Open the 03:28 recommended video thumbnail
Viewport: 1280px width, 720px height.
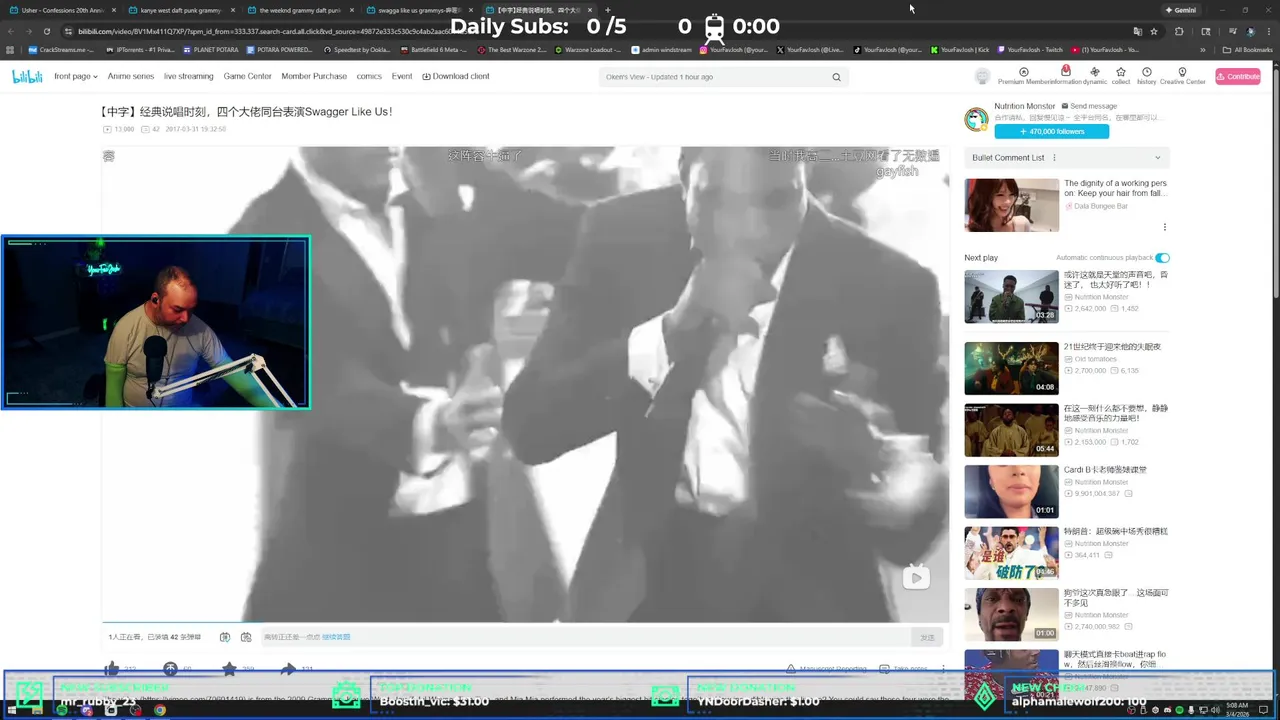click(1011, 297)
